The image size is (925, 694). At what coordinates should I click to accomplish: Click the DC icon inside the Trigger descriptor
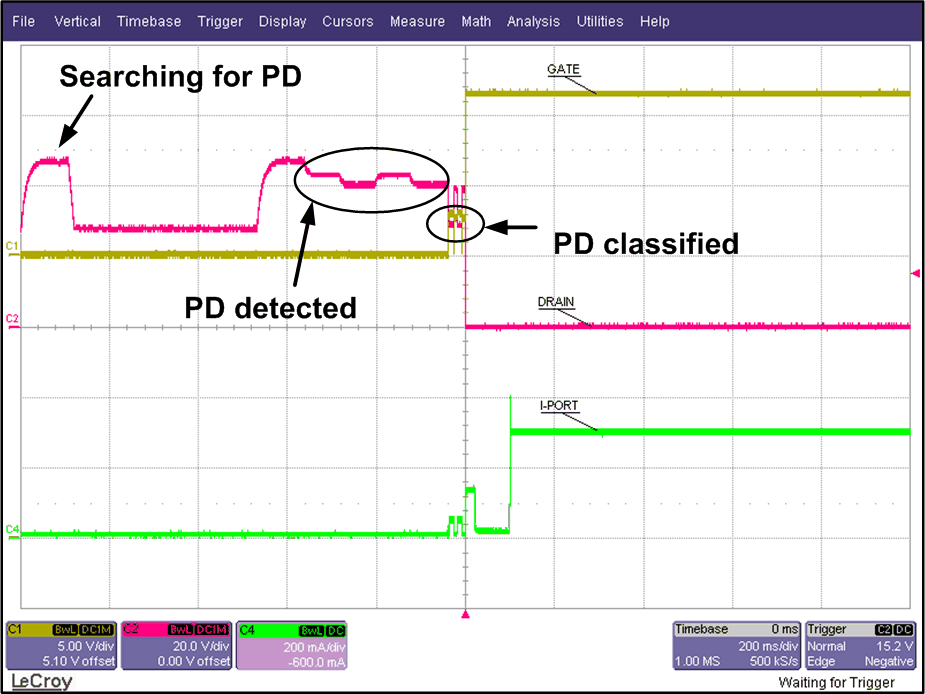click(x=903, y=629)
